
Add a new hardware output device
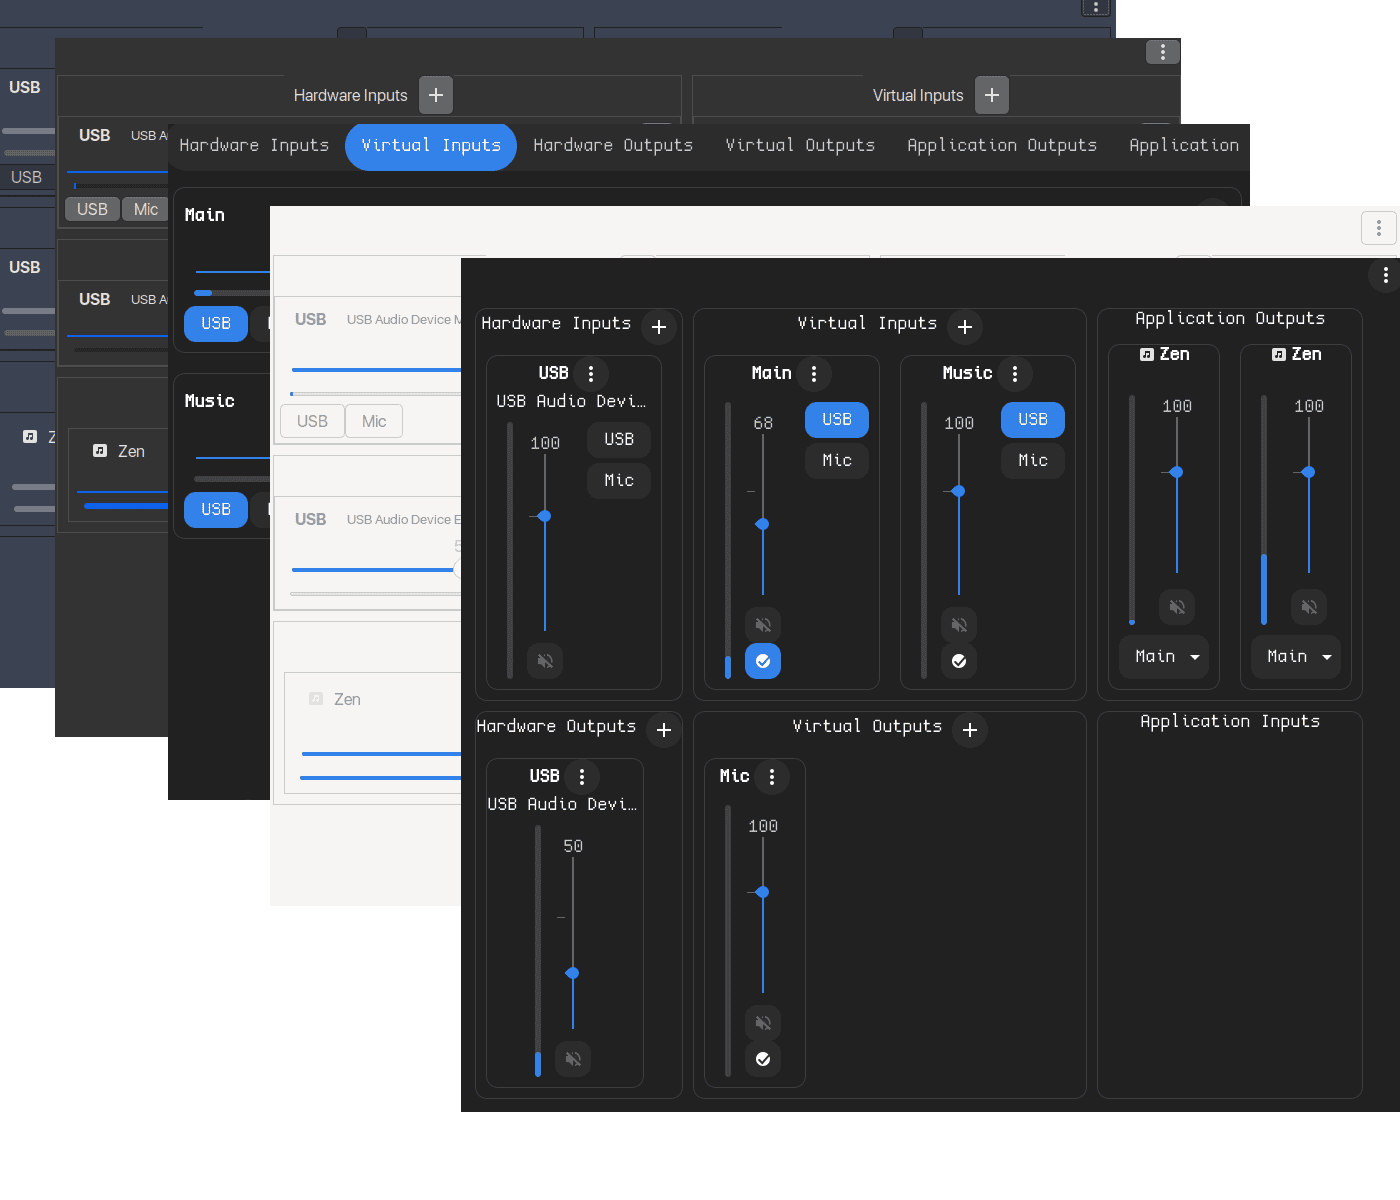coord(664,730)
